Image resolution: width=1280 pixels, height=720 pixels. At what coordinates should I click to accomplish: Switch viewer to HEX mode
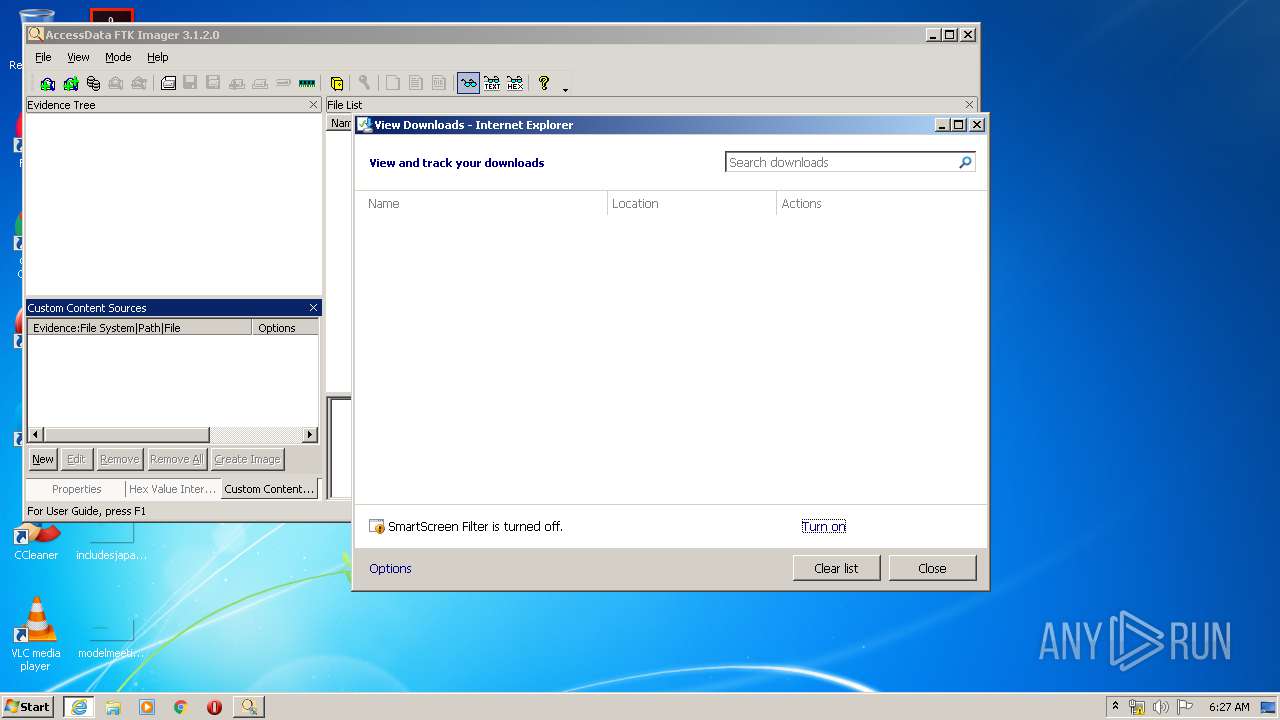coord(515,83)
